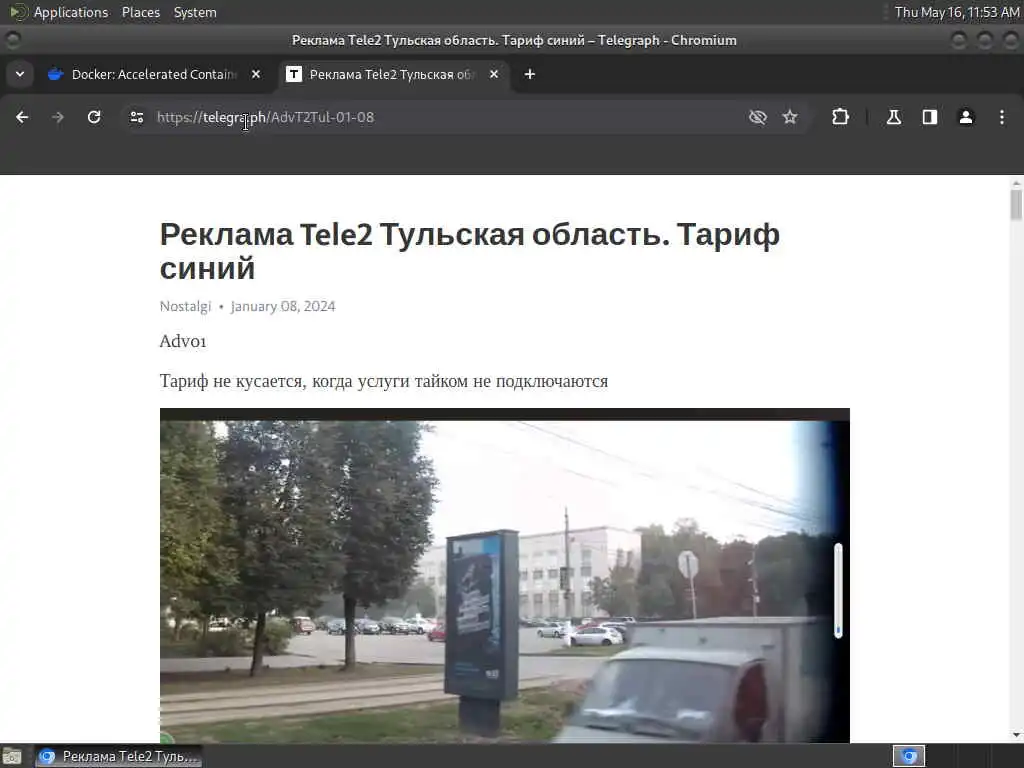
Task: Open a new tab with plus button
Action: coord(530,74)
